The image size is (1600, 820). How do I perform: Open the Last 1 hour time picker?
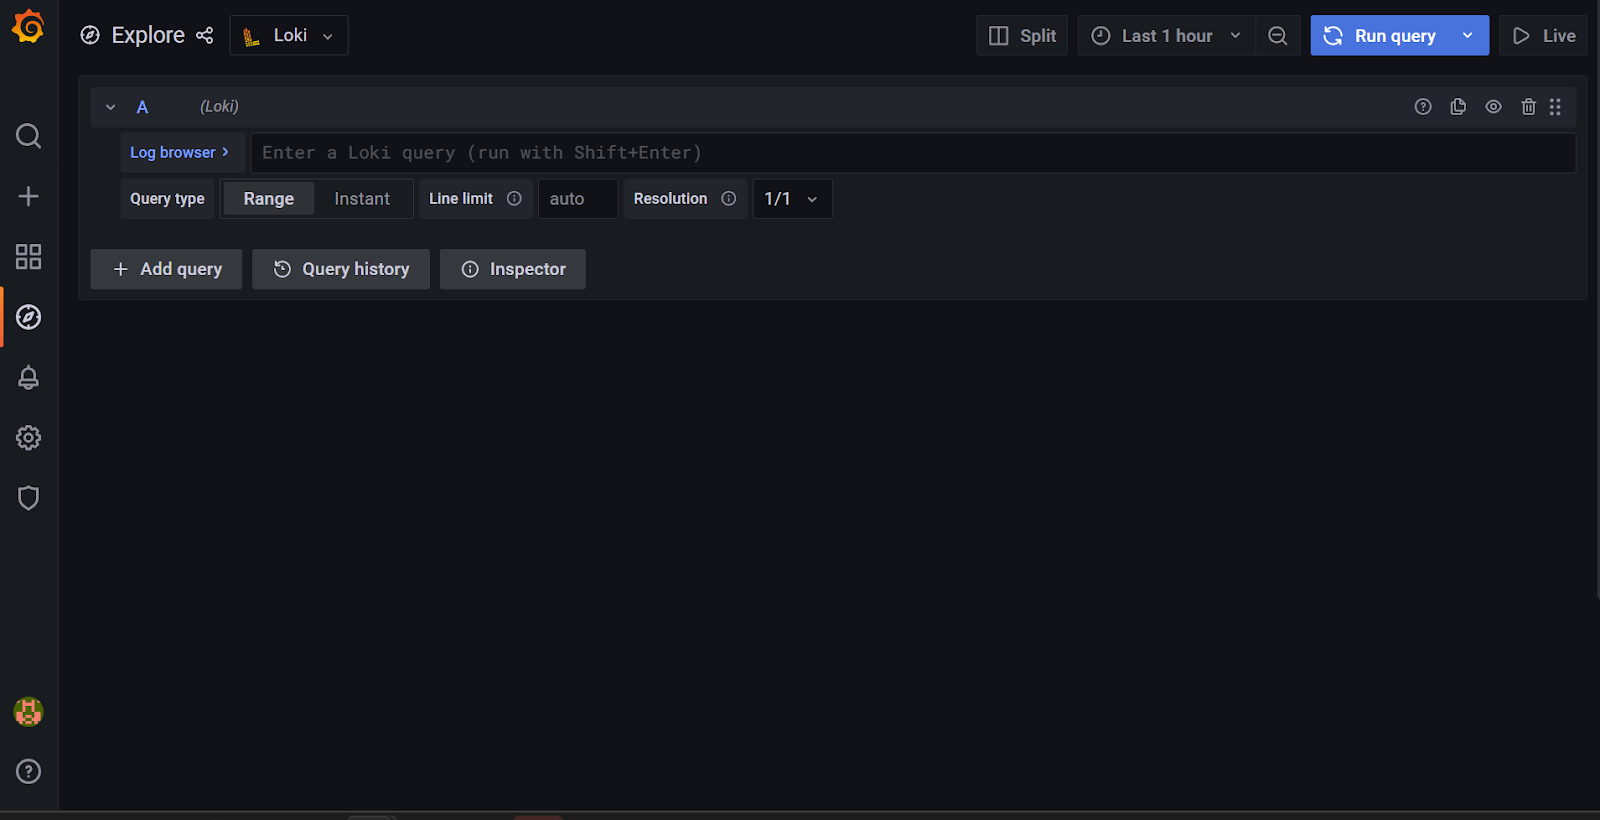tap(1166, 36)
